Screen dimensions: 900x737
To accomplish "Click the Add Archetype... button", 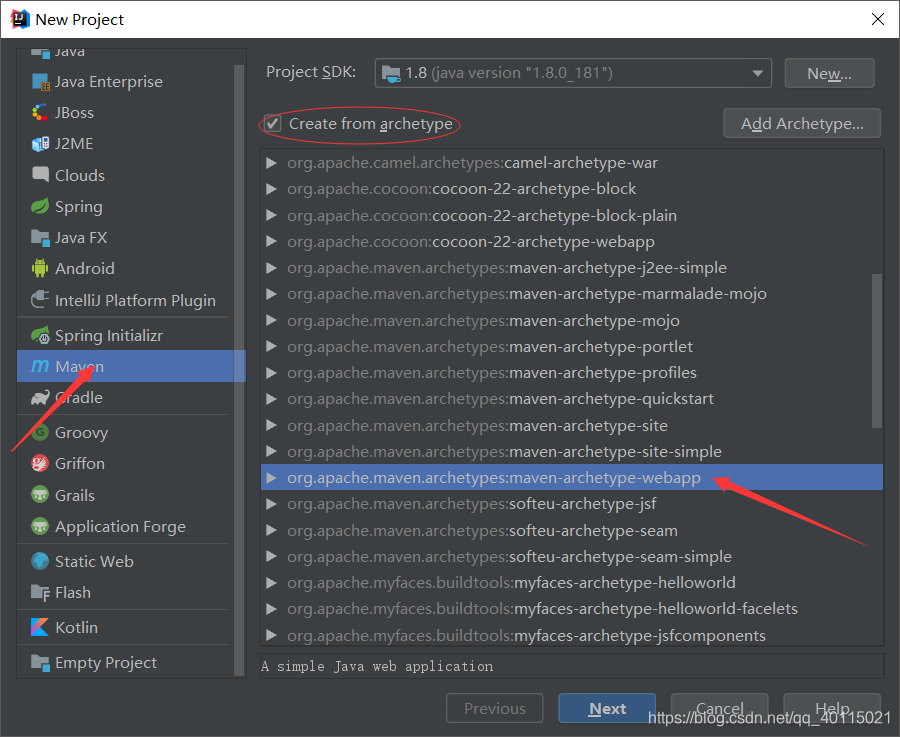I will point(802,123).
